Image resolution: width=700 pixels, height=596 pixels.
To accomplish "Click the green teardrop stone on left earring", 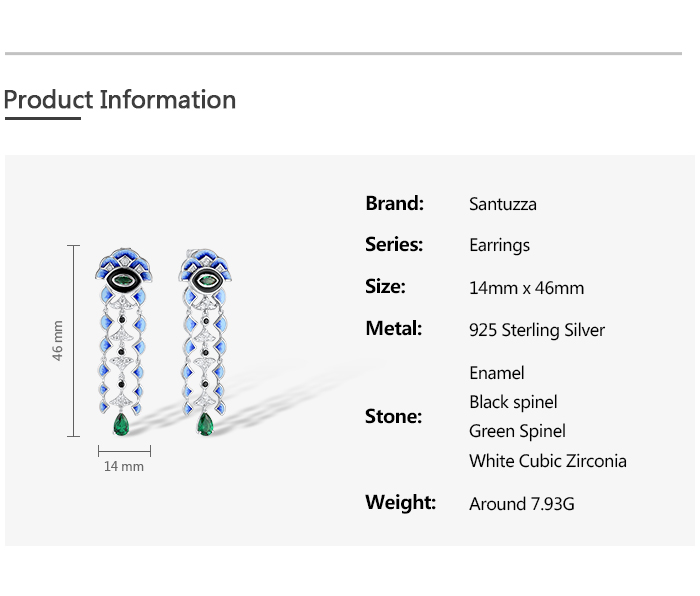I will click(121, 425).
